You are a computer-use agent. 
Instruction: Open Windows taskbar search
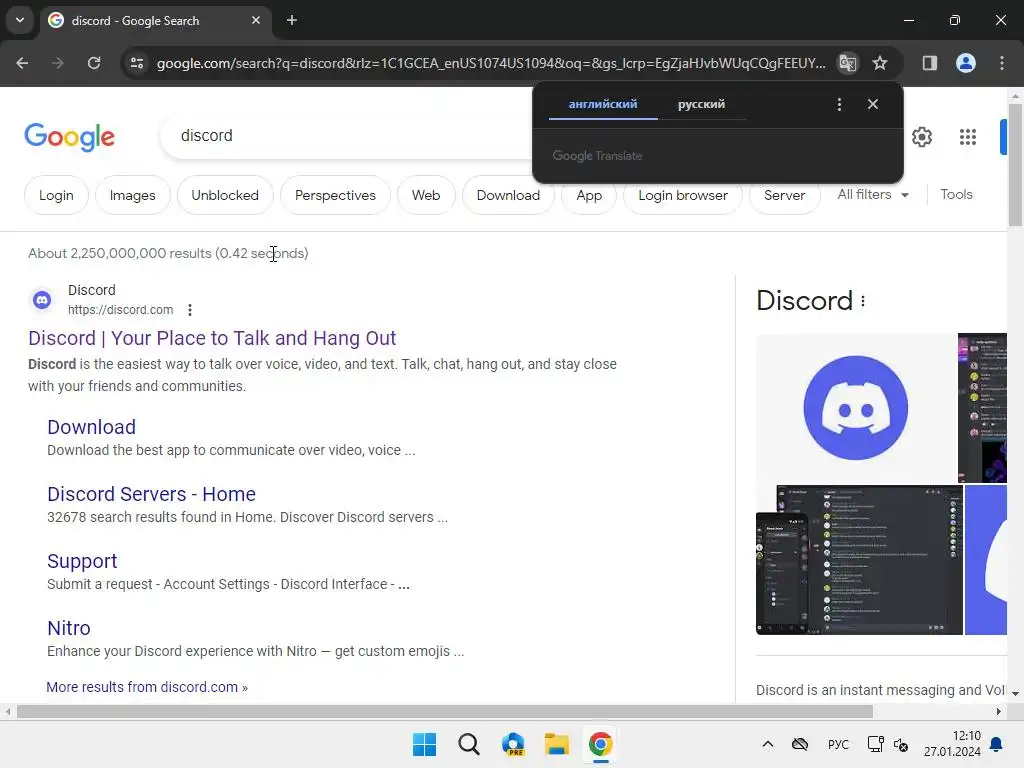pyautogui.click(x=468, y=744)
